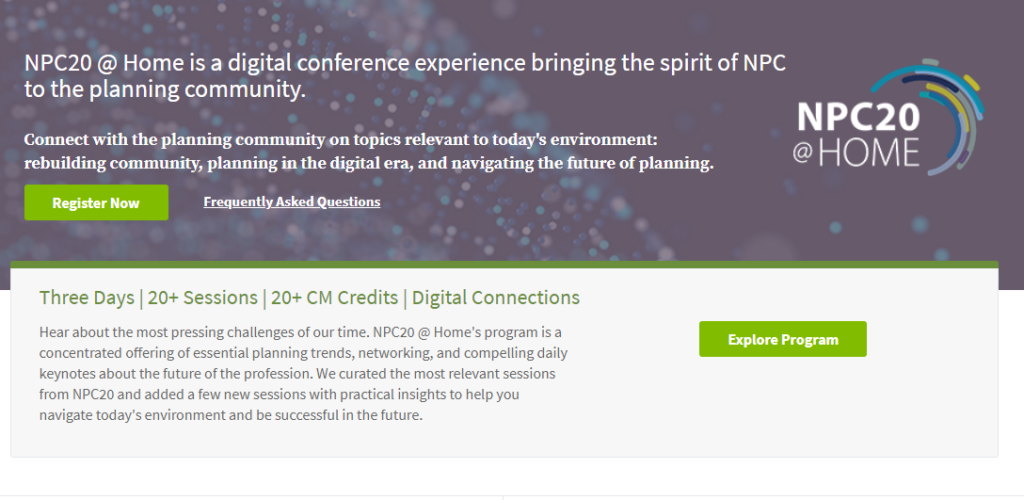Viewport: 1024px width, 500px height.
Task: Click 'Three Days' in the green heading
Action: pos(85,298)
